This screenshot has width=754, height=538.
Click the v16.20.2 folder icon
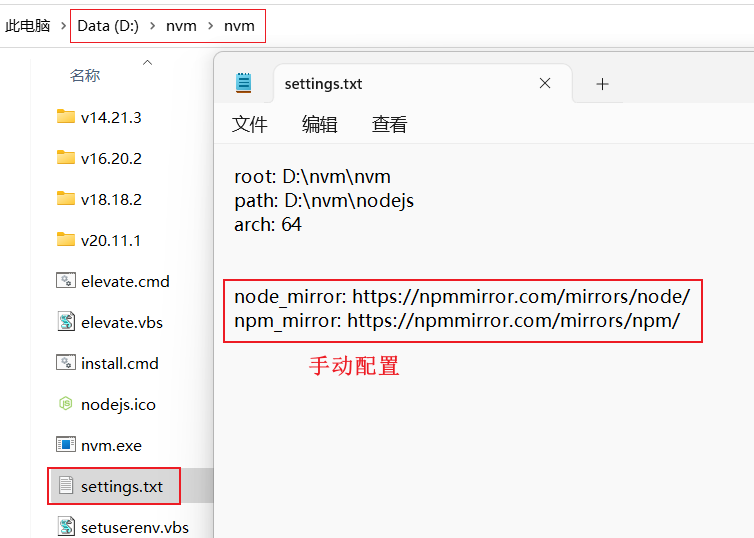click(x=66, y=158)
